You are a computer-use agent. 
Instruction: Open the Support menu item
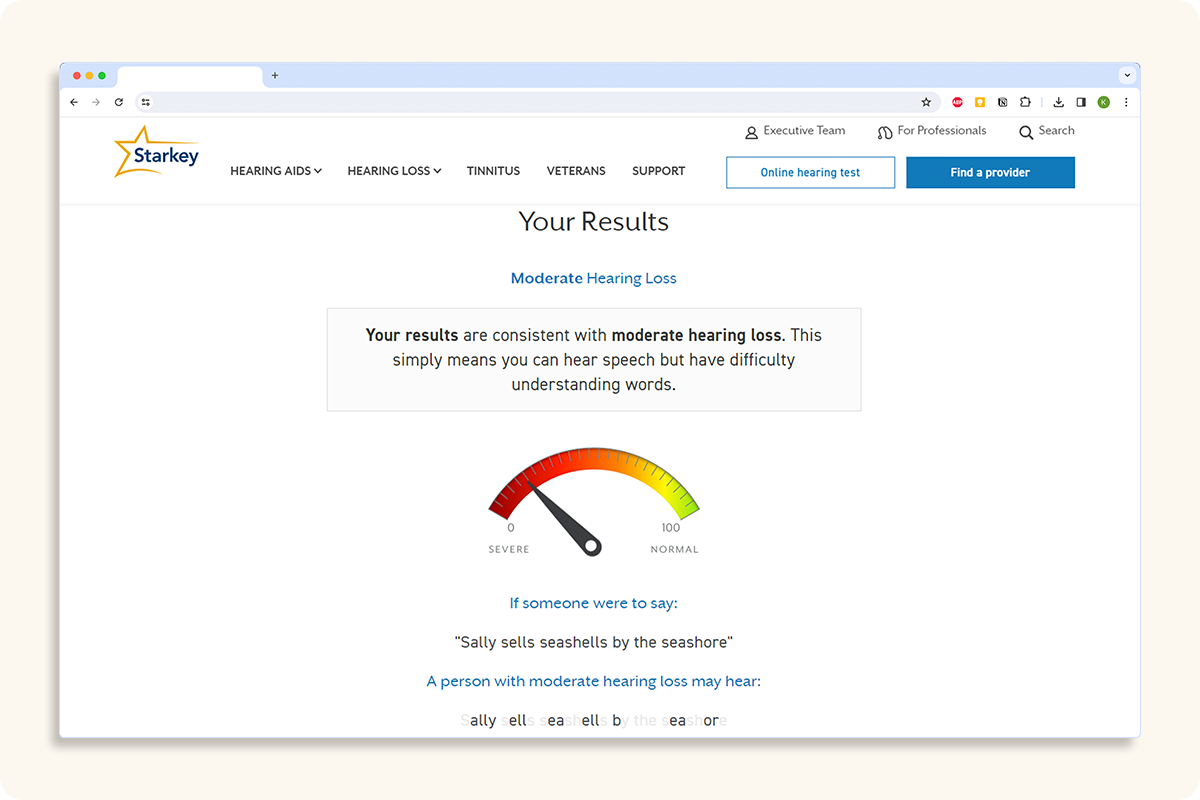pyautogui.click(x=658, y=171)
